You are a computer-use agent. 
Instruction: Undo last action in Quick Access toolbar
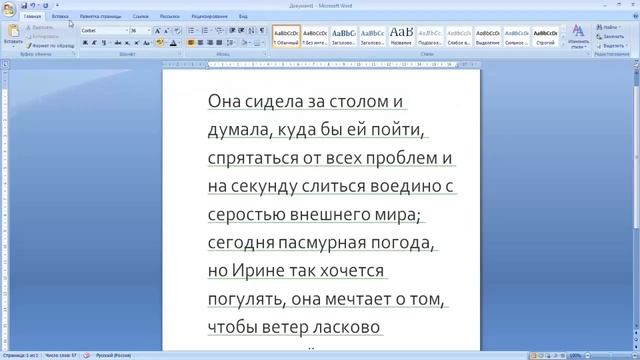[x=33, y=5]
